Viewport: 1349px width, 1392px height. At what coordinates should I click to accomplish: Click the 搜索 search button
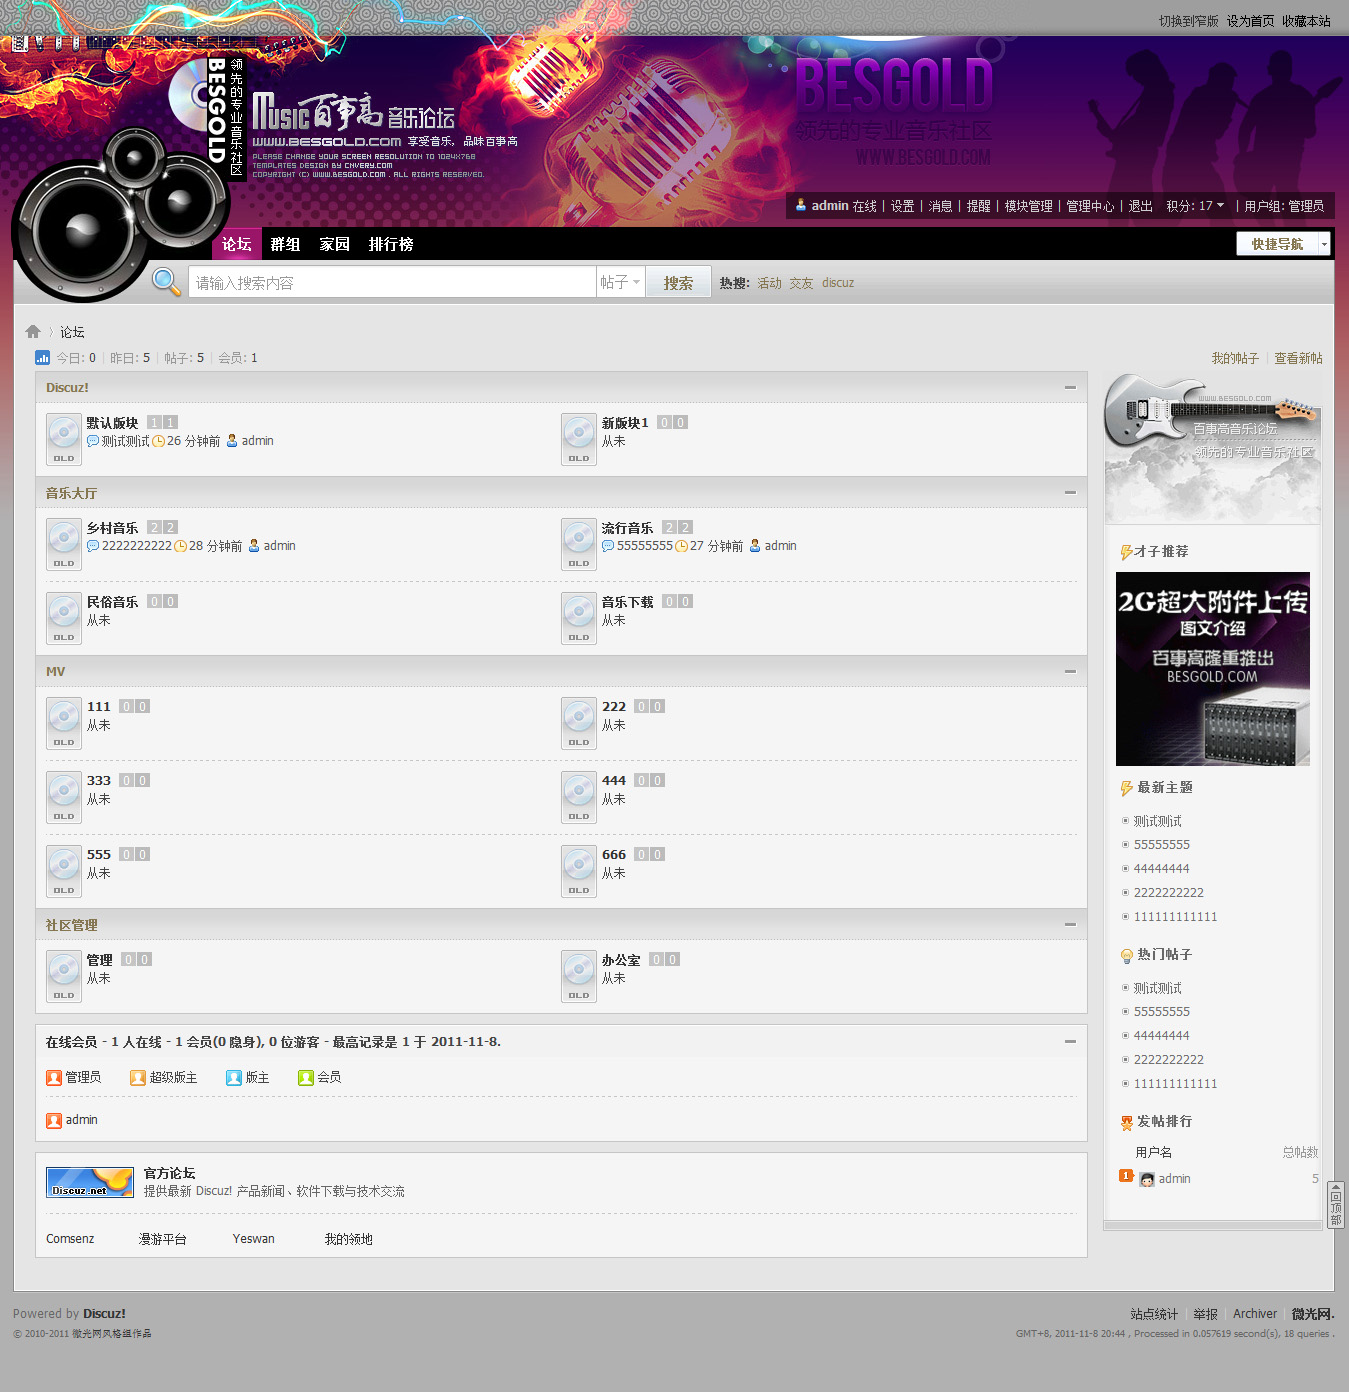click(x=678, y=282)
